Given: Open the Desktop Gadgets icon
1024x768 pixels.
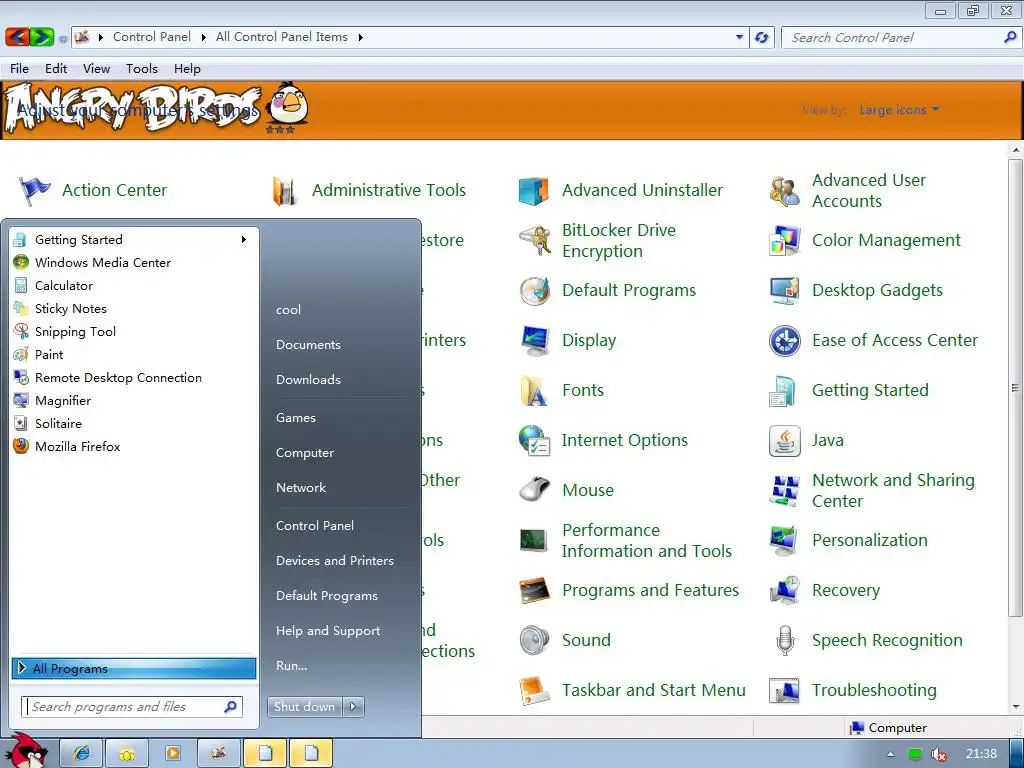Looking at the screenshot, I should [x=784, y=291].
